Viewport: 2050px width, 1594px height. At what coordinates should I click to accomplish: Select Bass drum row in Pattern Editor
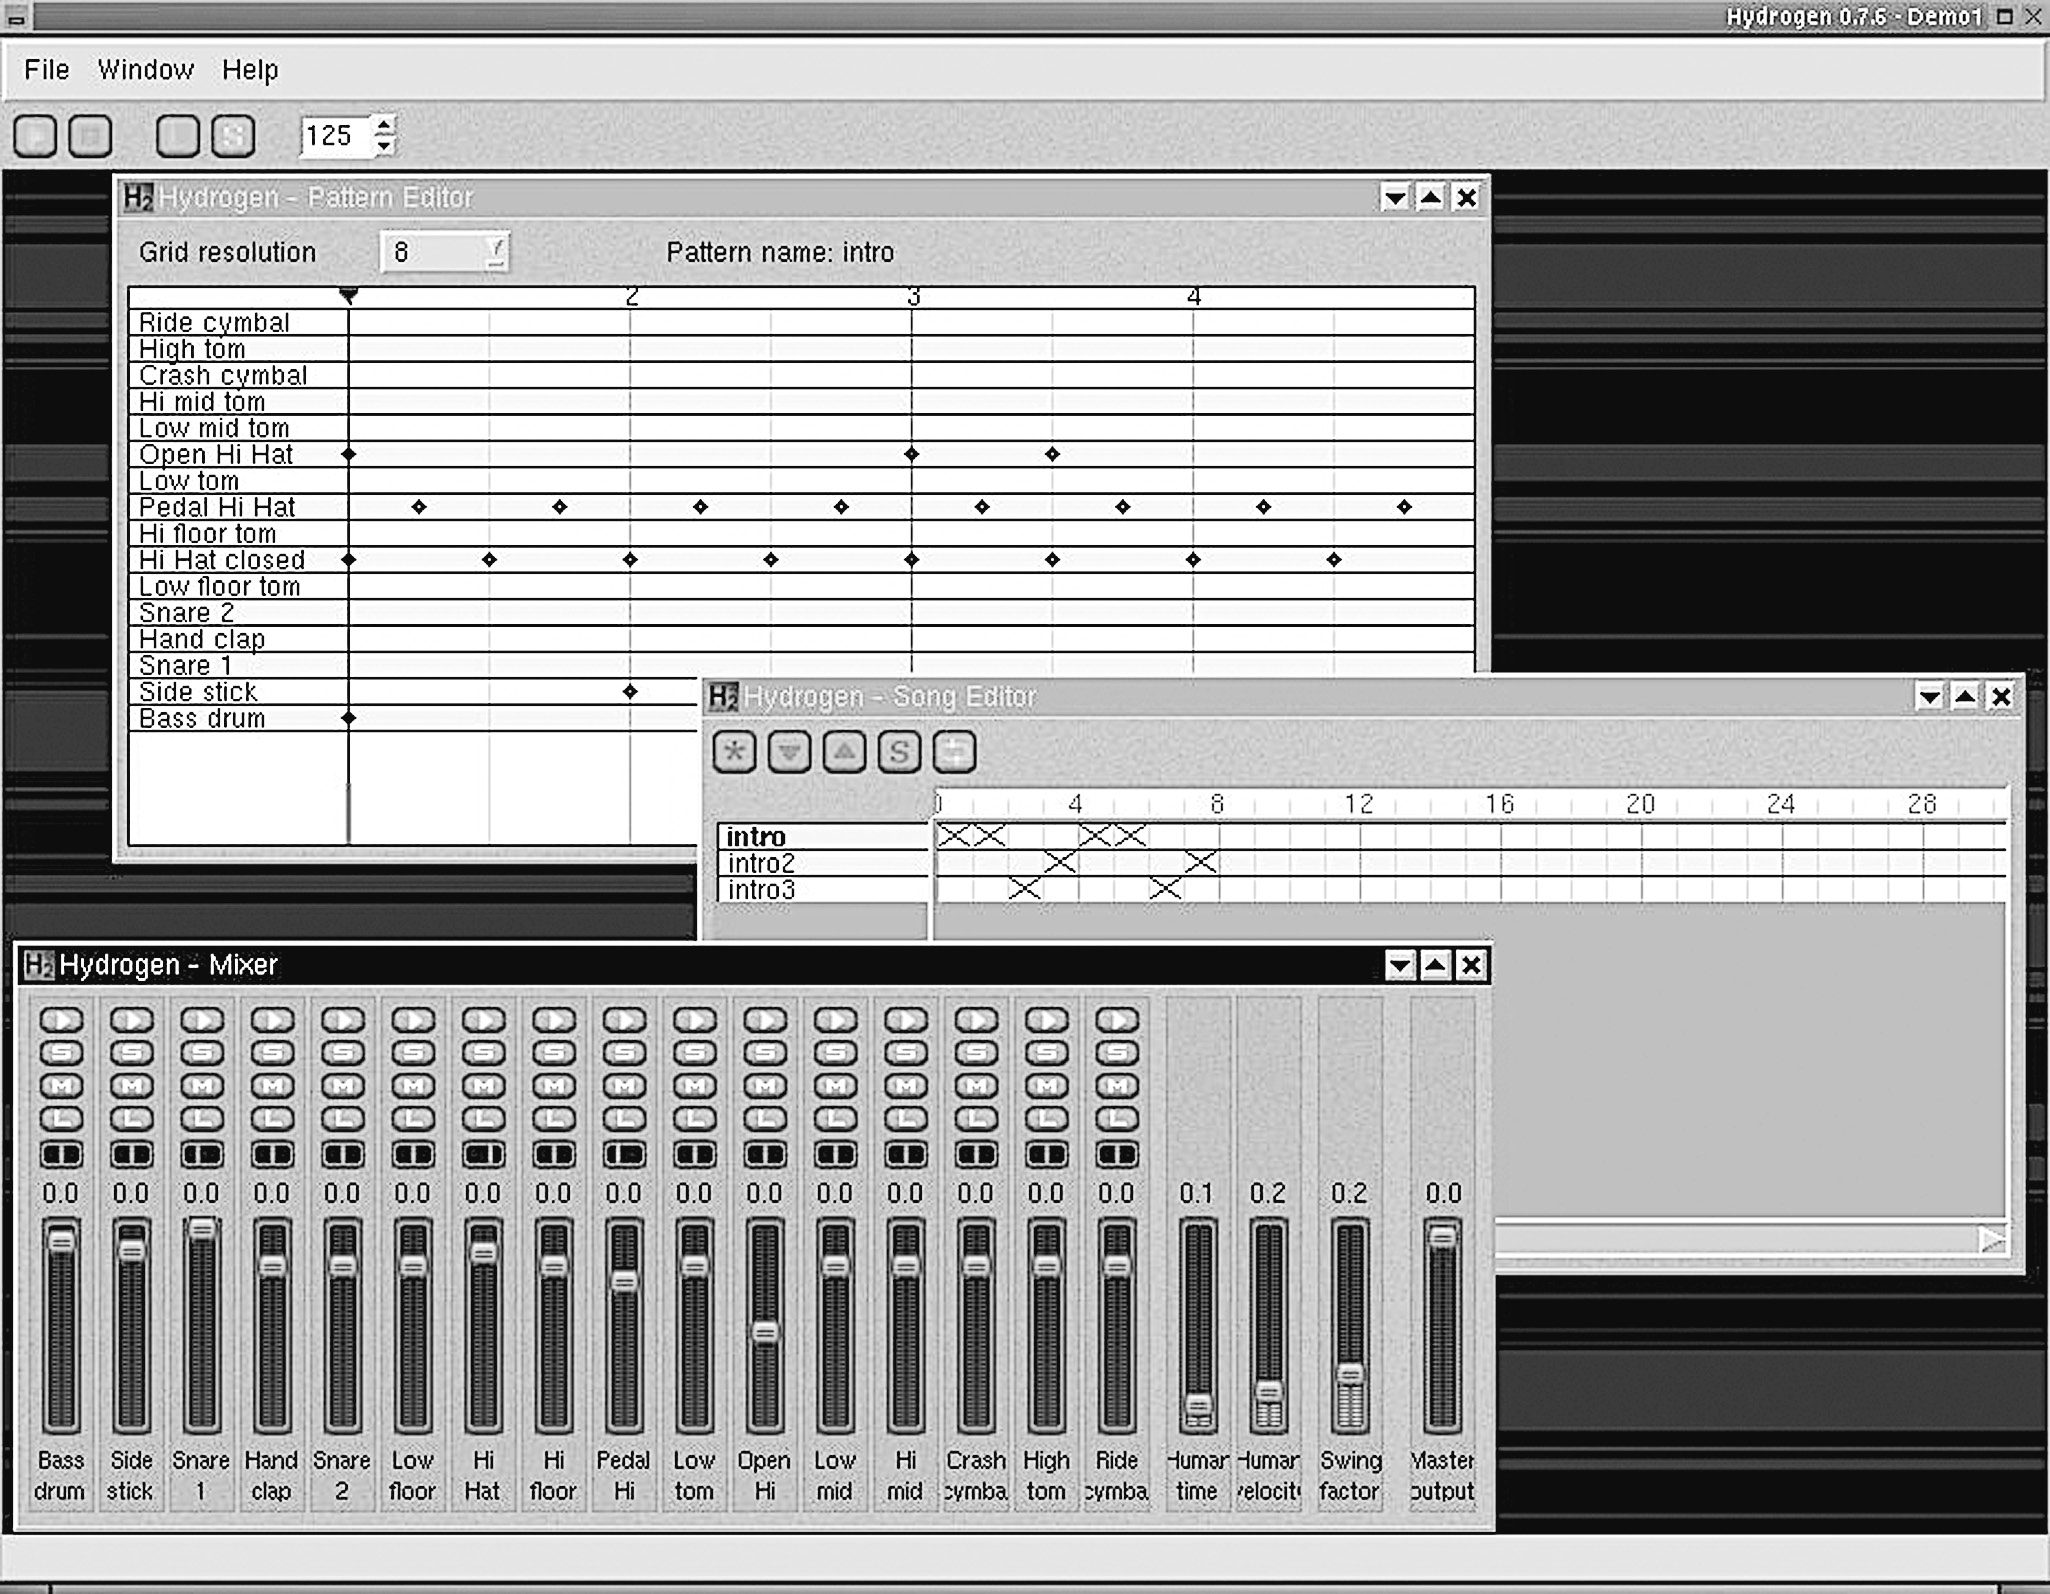tap(238, 718)
